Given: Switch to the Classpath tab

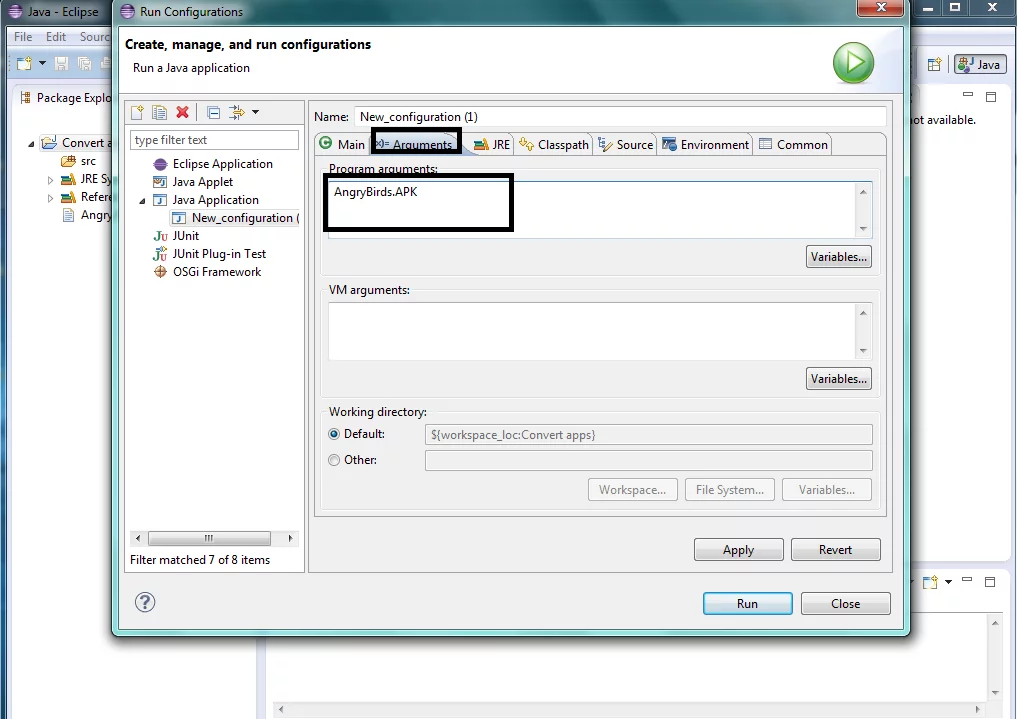Looking at the screenshot, I should tap(555, 145).
